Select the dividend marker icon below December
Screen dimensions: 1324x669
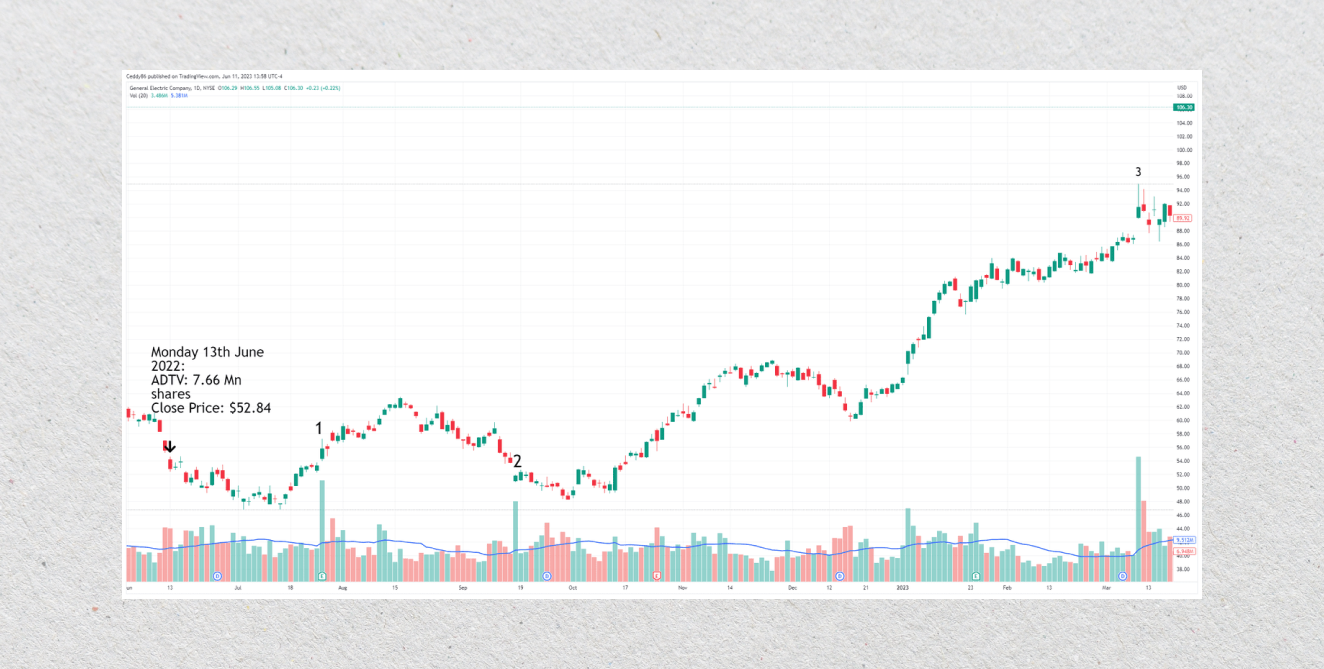tap(840, 575)
